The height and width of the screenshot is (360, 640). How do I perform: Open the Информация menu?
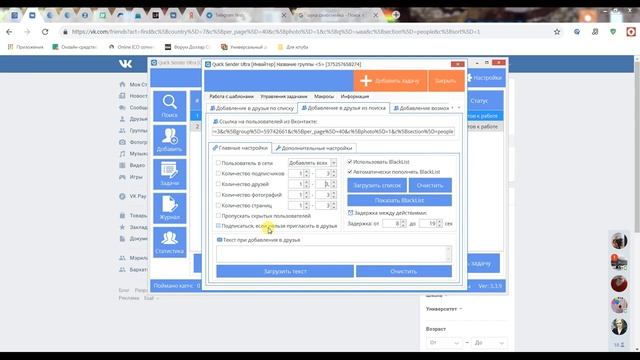pos(355,96)
